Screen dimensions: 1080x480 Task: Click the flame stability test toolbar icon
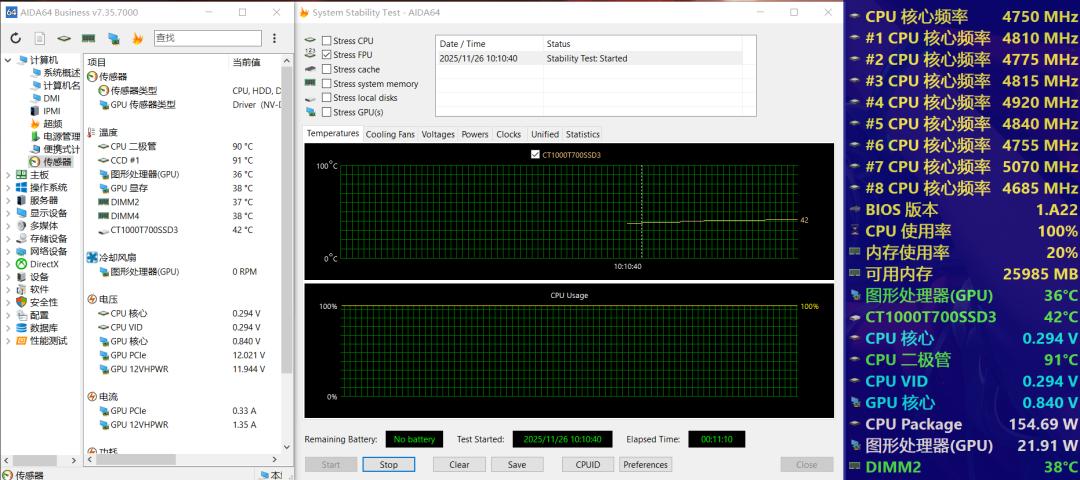138,38
